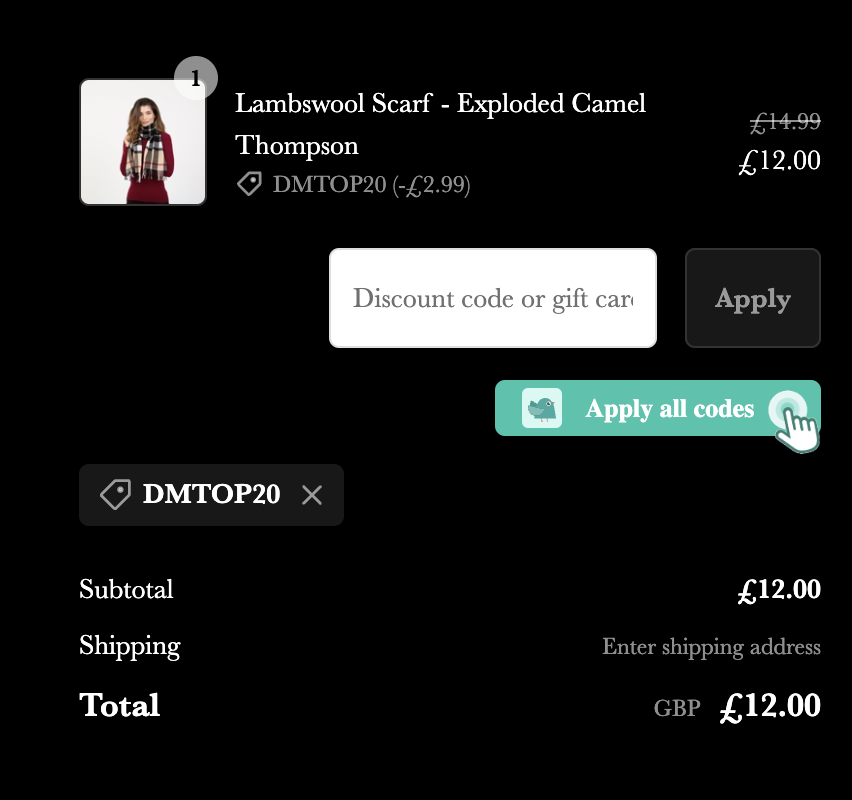This screenshot has width=852, height=800.
Task: Click the tag icon inside the DMTOP20 chip
Action: [x=117, y=494]
